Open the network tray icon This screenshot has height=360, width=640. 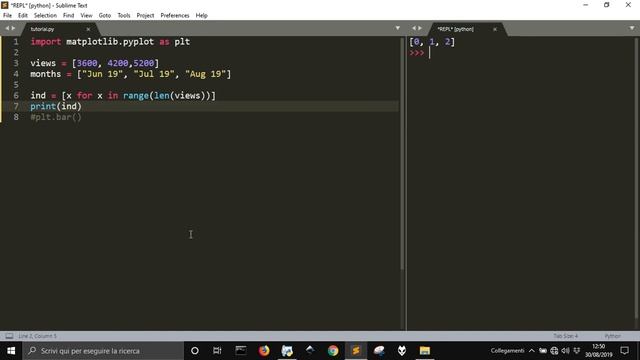pyautogui.click(x=554, y=351)
